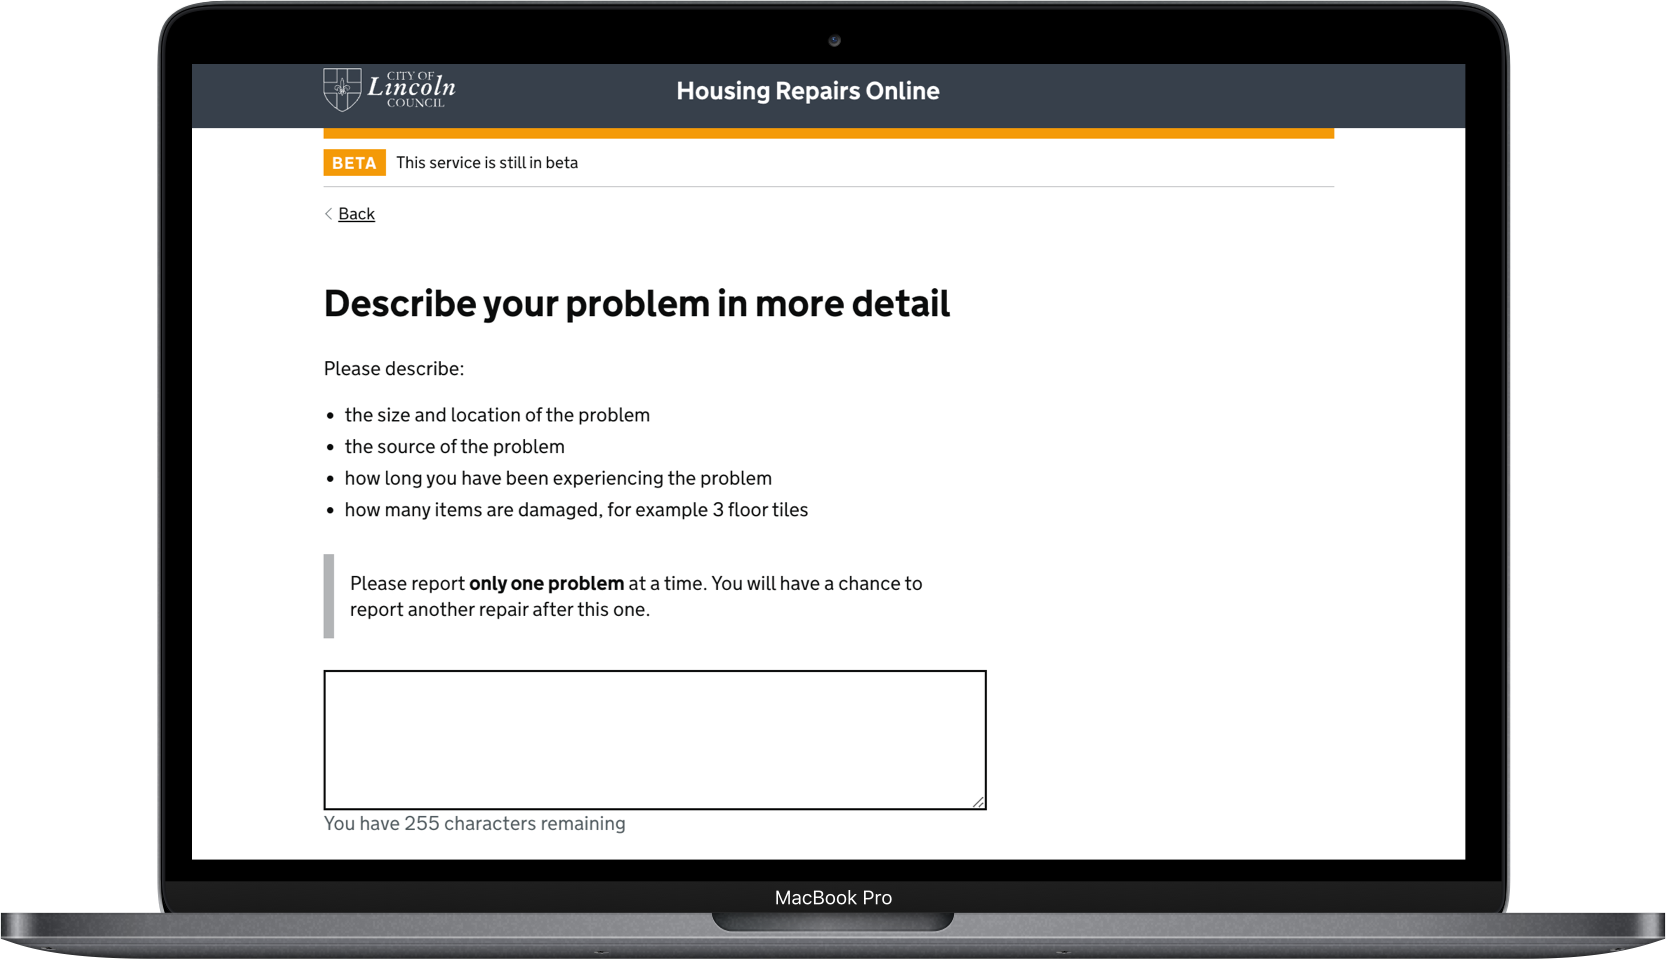This screenshot has height=960, width=1666.
Task: Click the orange bar under the header
Action: click(828, 133)
